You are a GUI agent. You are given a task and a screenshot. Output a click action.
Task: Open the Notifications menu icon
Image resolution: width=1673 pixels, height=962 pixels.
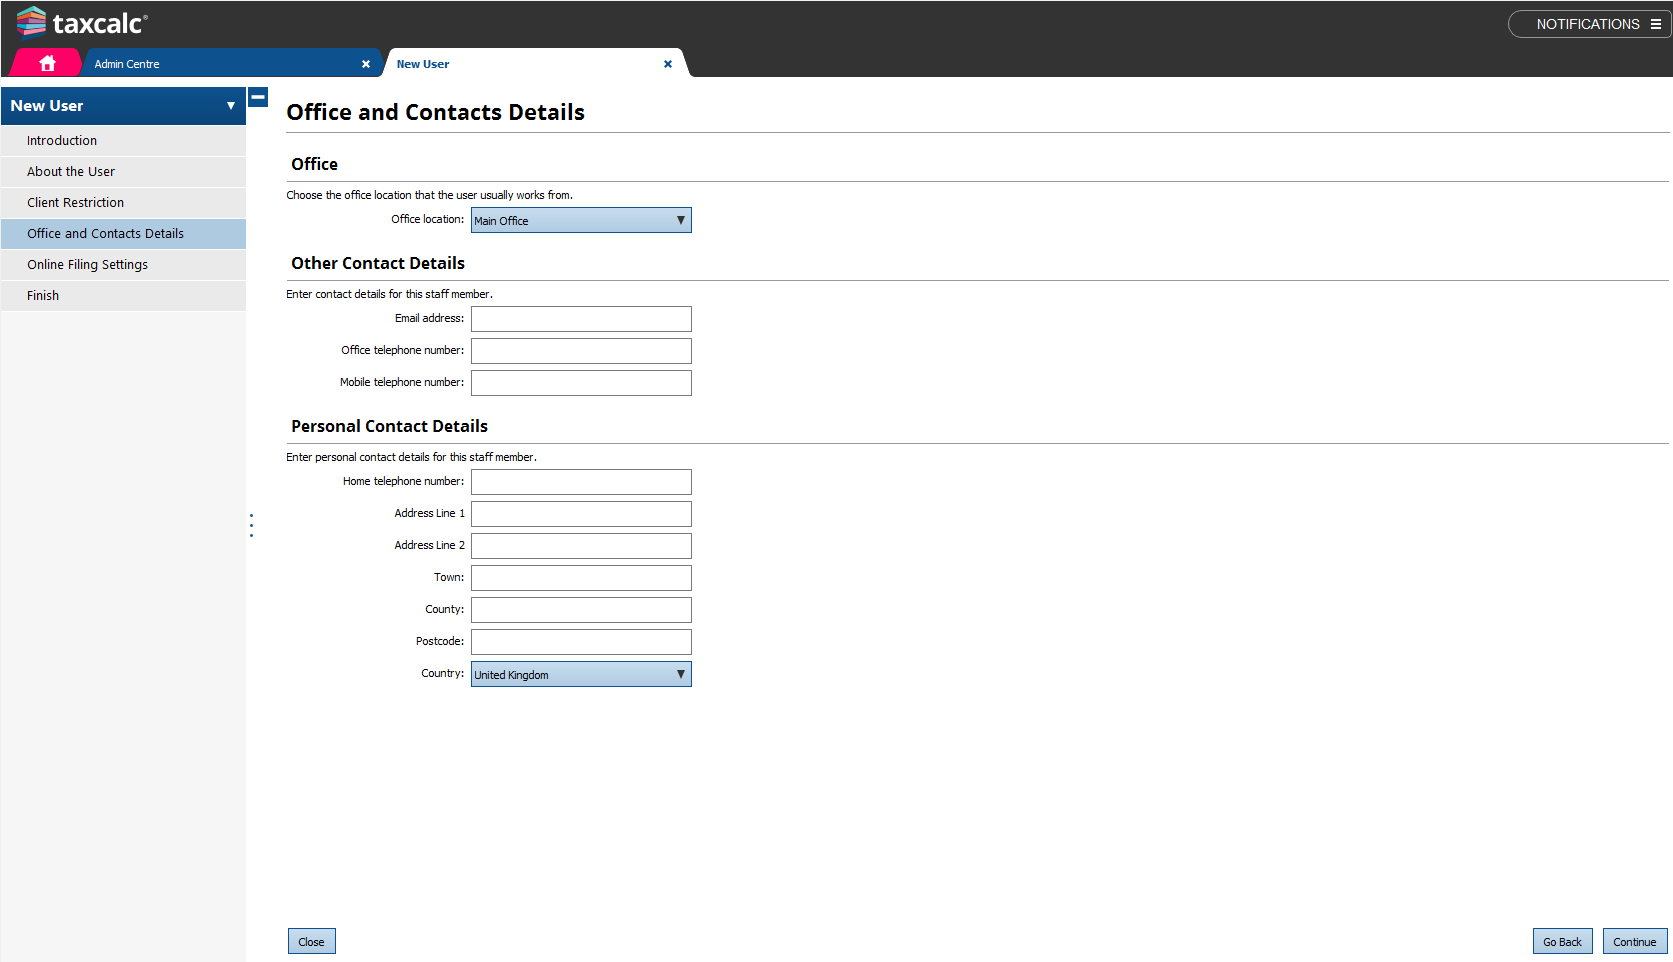coord(1656,24)
